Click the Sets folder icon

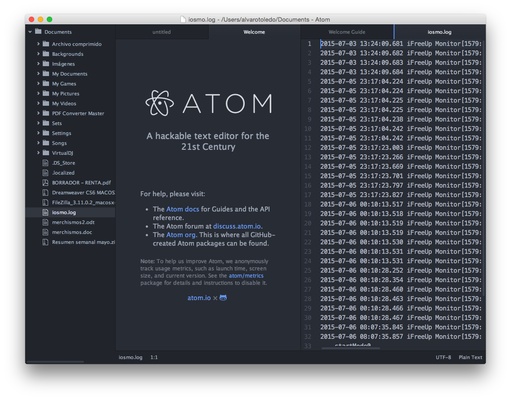pyautogui.click(x=46, y=123)
